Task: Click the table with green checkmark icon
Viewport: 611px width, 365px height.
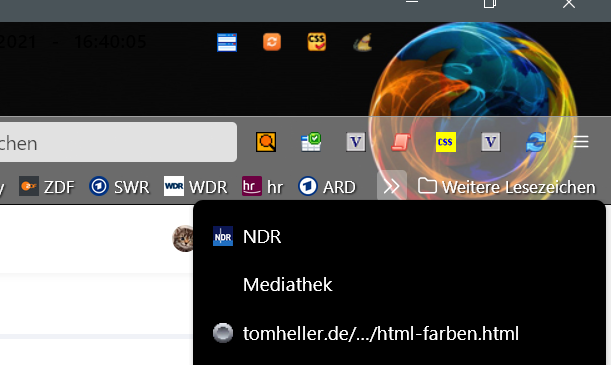Action: [x=311, y=142]
